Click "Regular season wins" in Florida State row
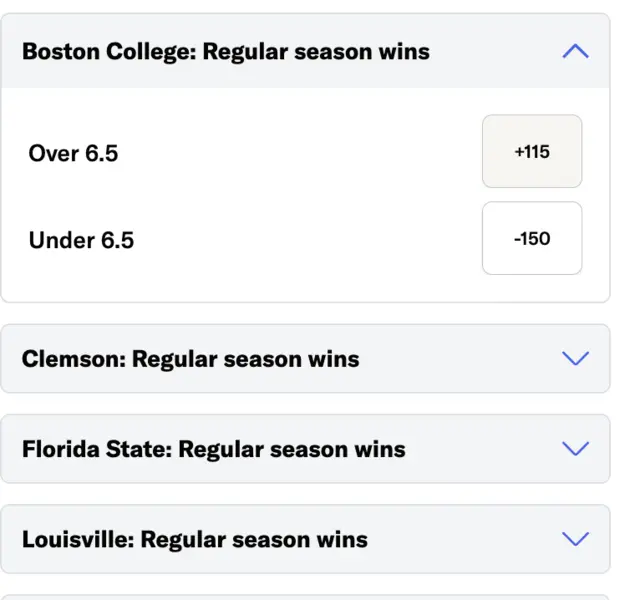Viewport: 630px width, 600px height. pyautogui.click(x=292, y=448)
